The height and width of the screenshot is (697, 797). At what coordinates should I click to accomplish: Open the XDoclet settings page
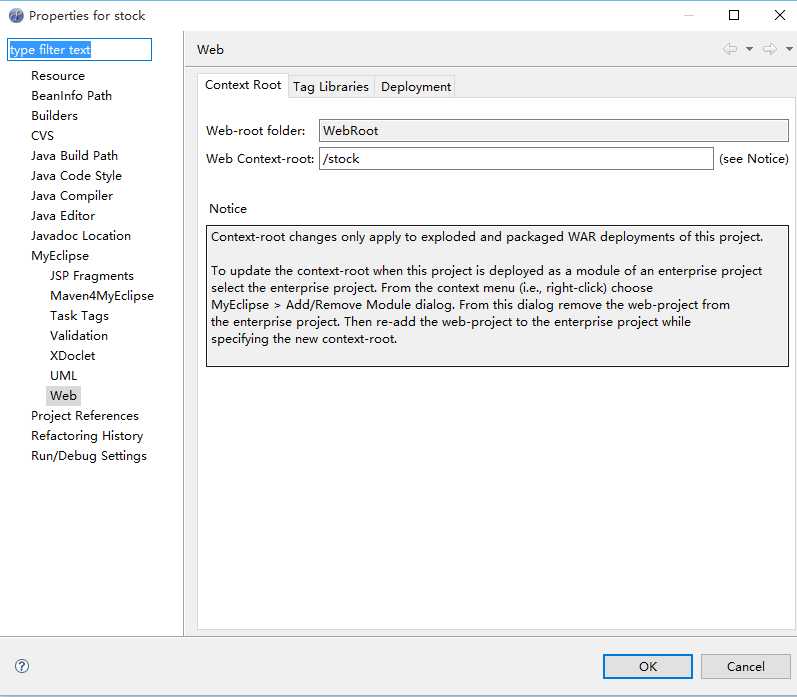pos(73,356)
